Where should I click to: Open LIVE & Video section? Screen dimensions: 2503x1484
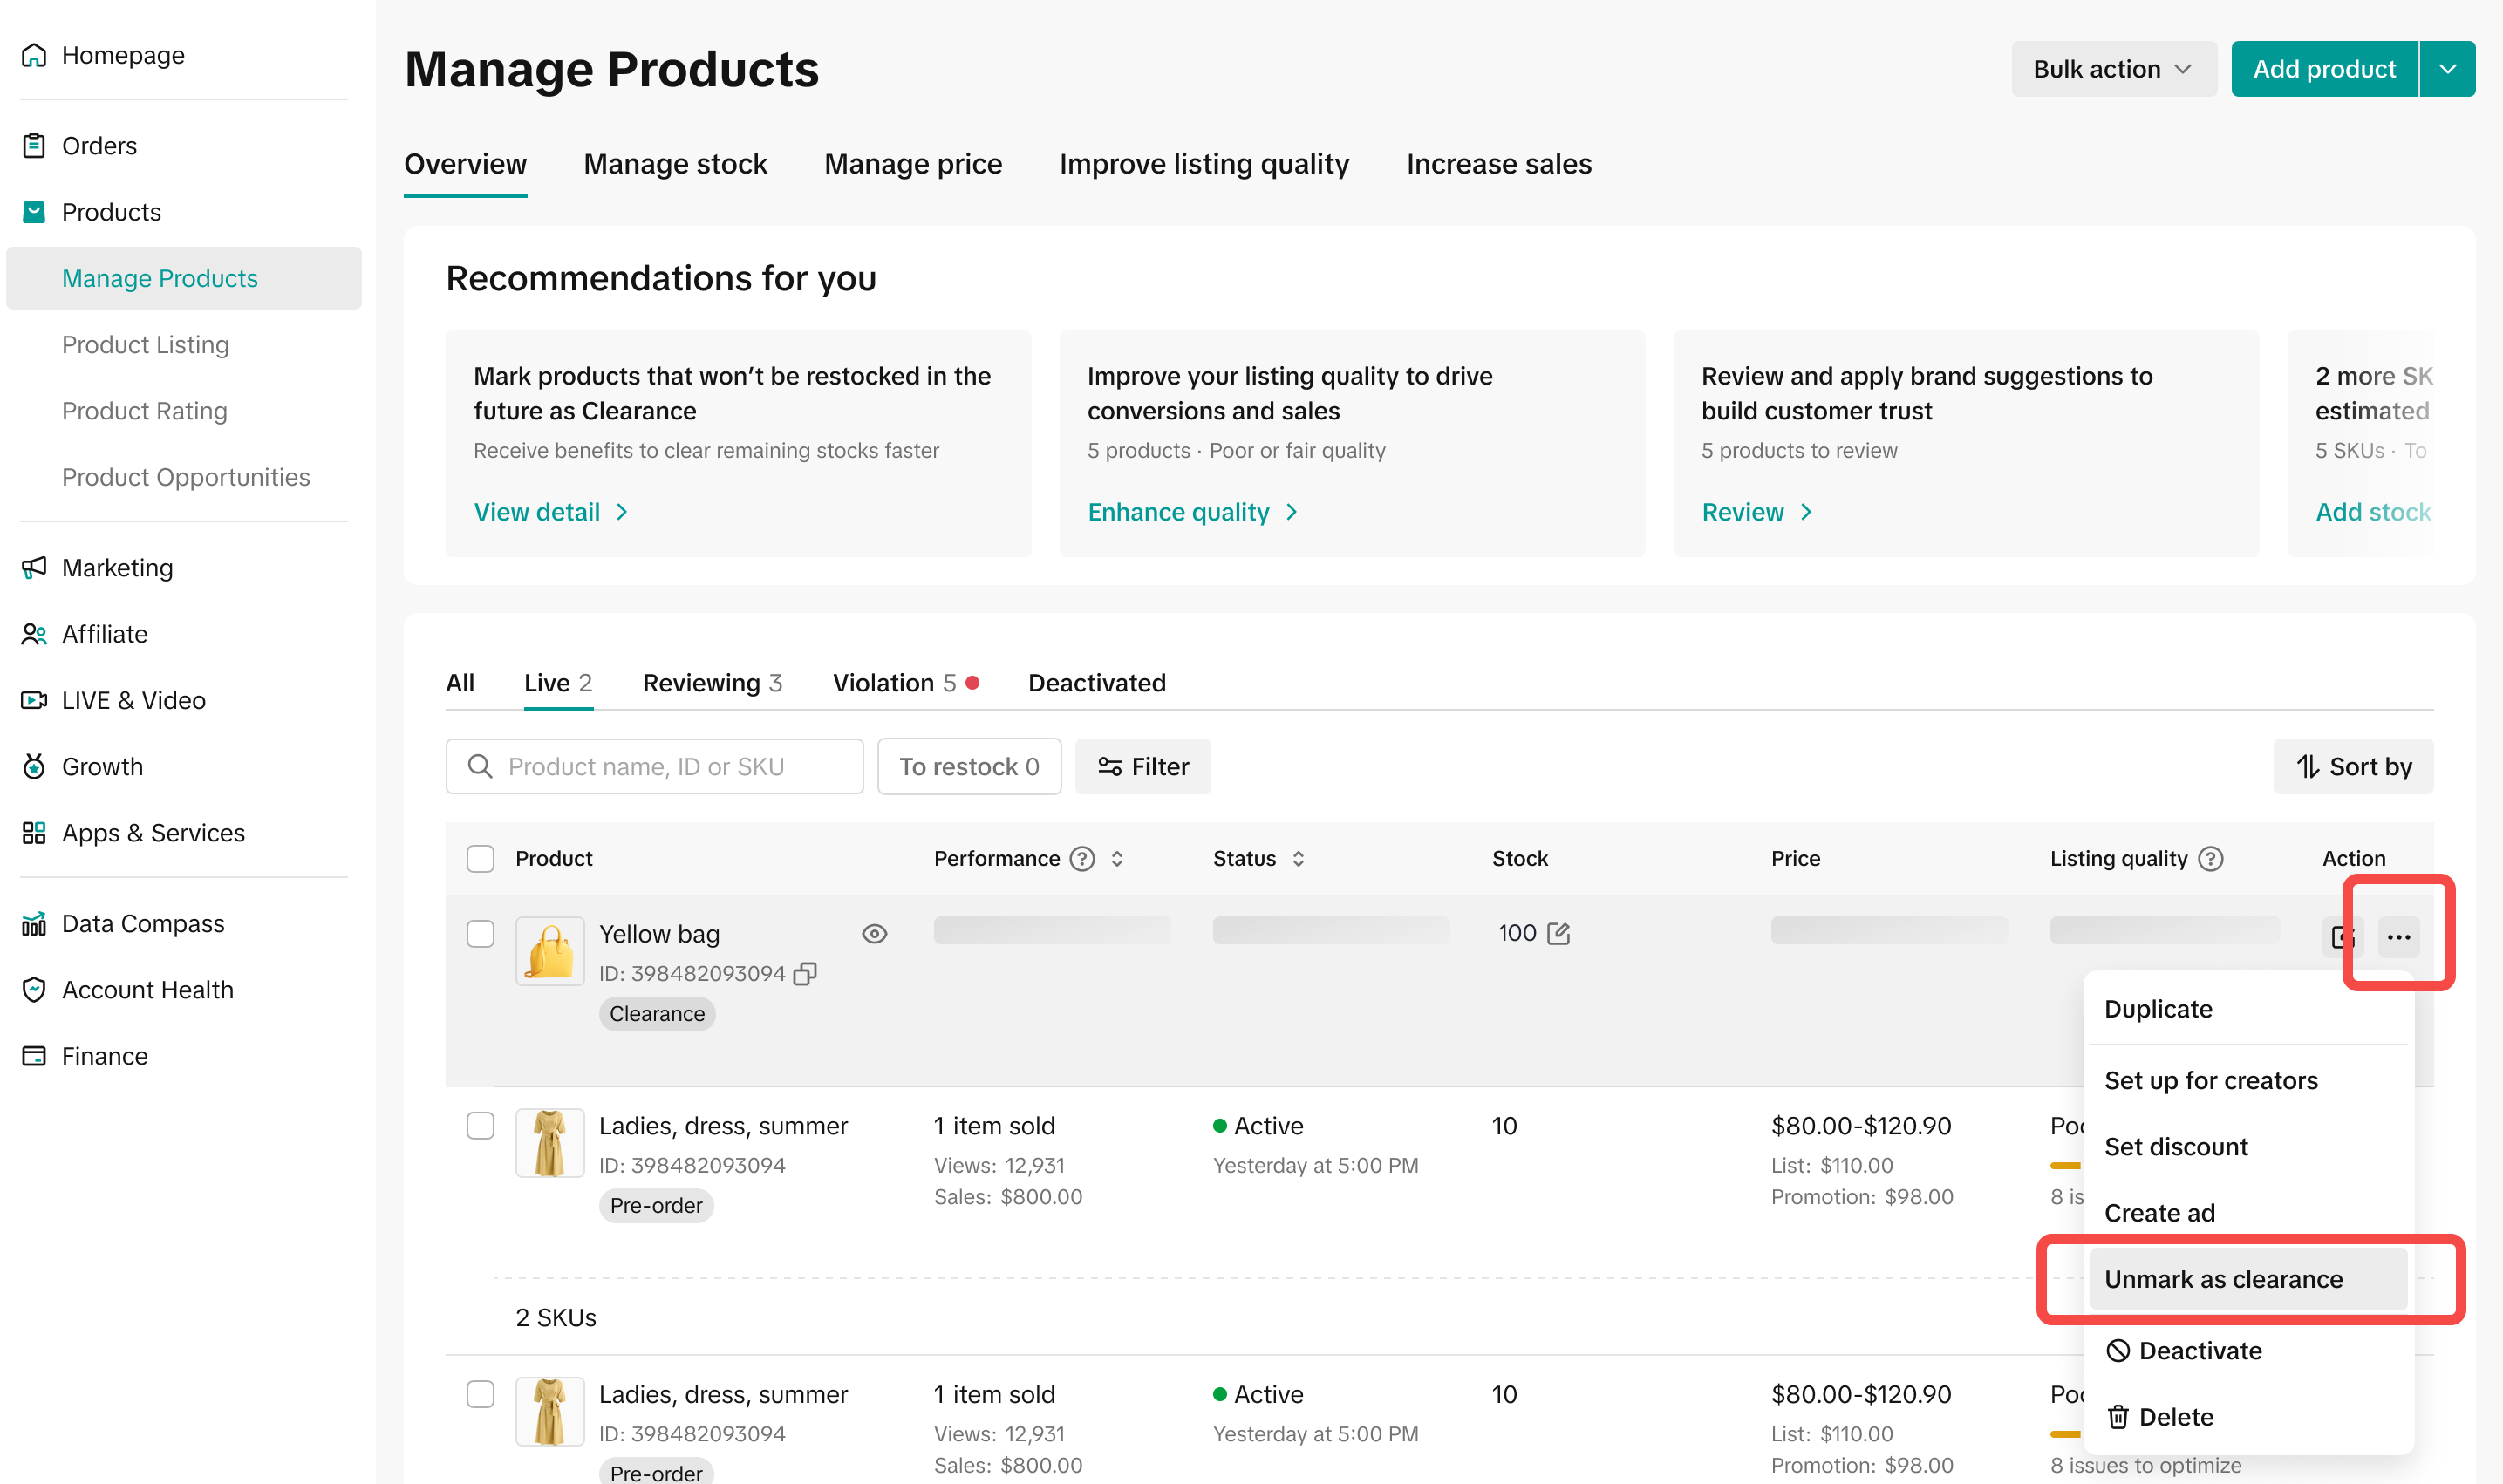click(133, 700)
